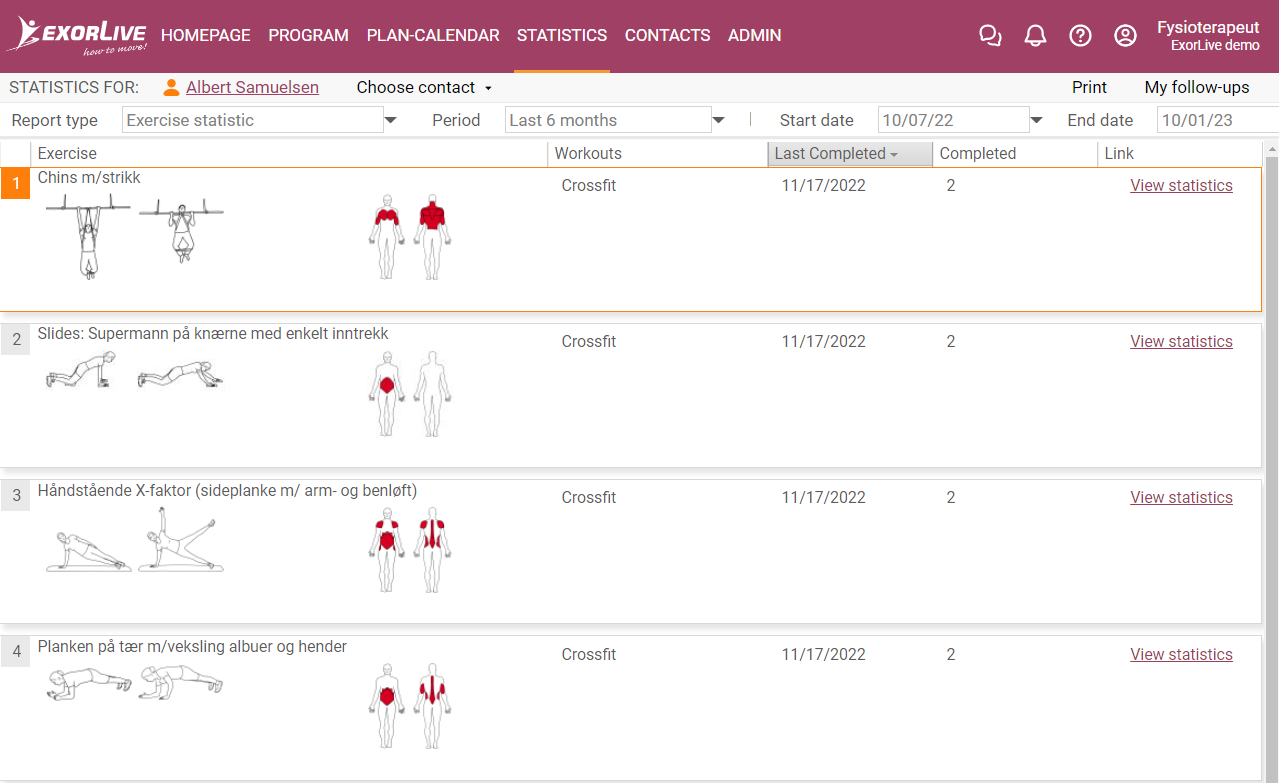Sort by Completed column header
Screen dimensions: 1279x783
(1015, 154)
